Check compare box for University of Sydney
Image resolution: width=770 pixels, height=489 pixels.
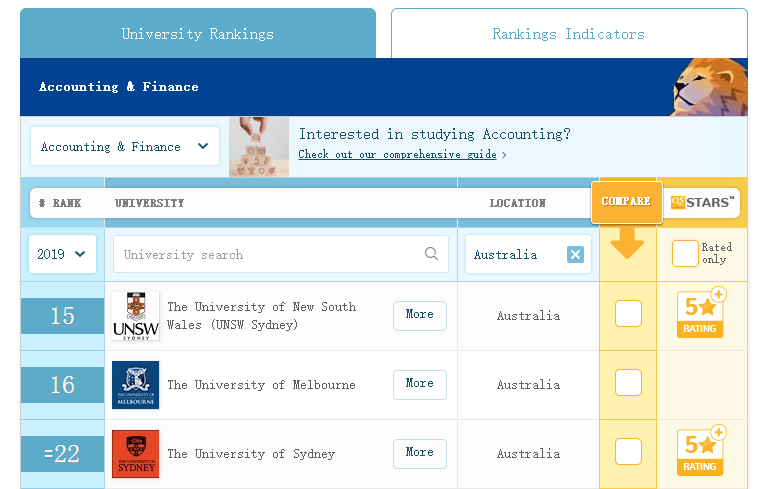point(628,452)
